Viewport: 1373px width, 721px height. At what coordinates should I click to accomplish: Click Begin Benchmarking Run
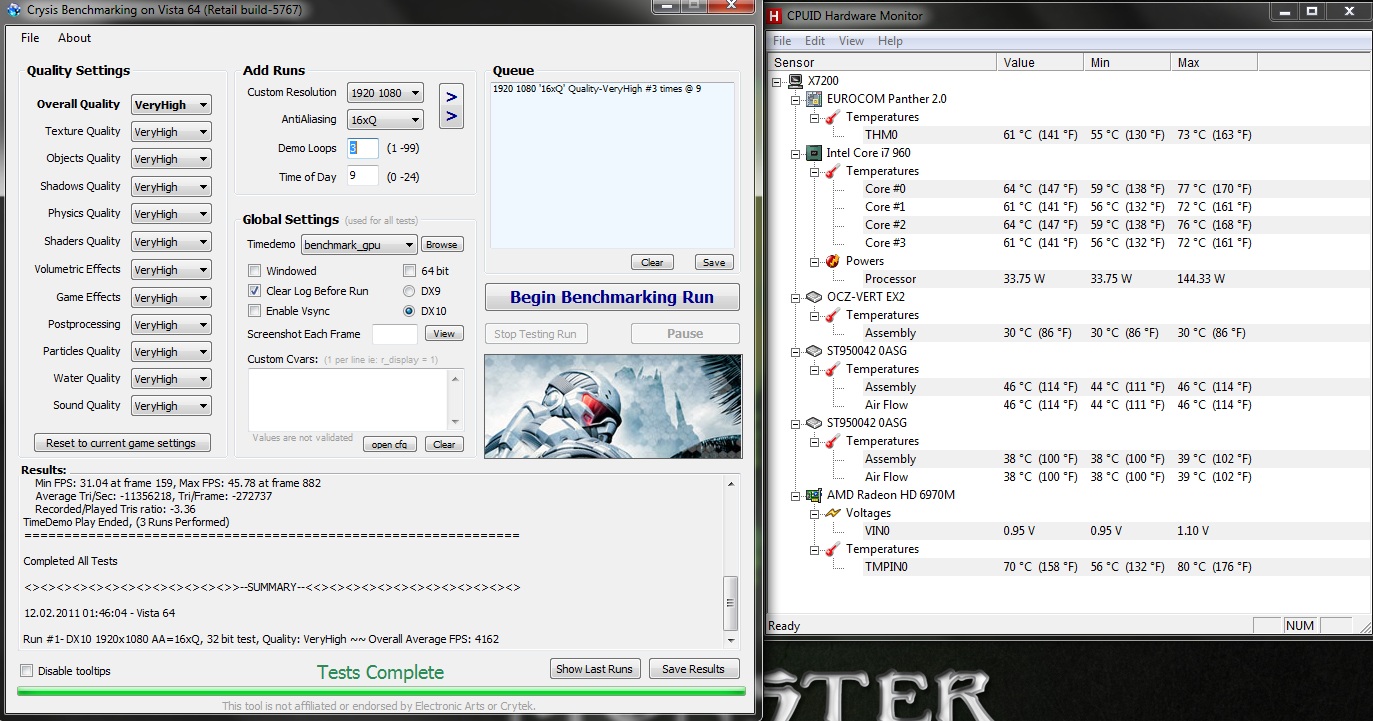click(x=612, y=297)
